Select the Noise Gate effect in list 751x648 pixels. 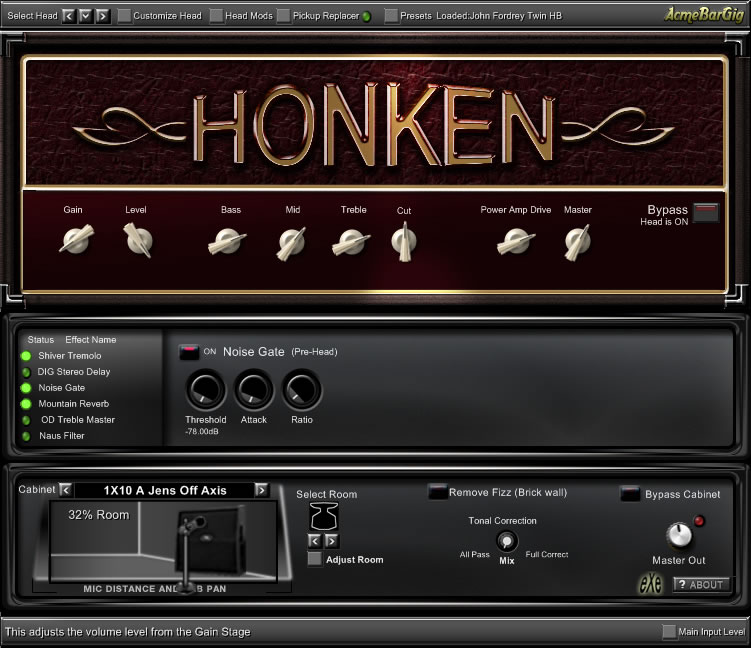point(62,388)
